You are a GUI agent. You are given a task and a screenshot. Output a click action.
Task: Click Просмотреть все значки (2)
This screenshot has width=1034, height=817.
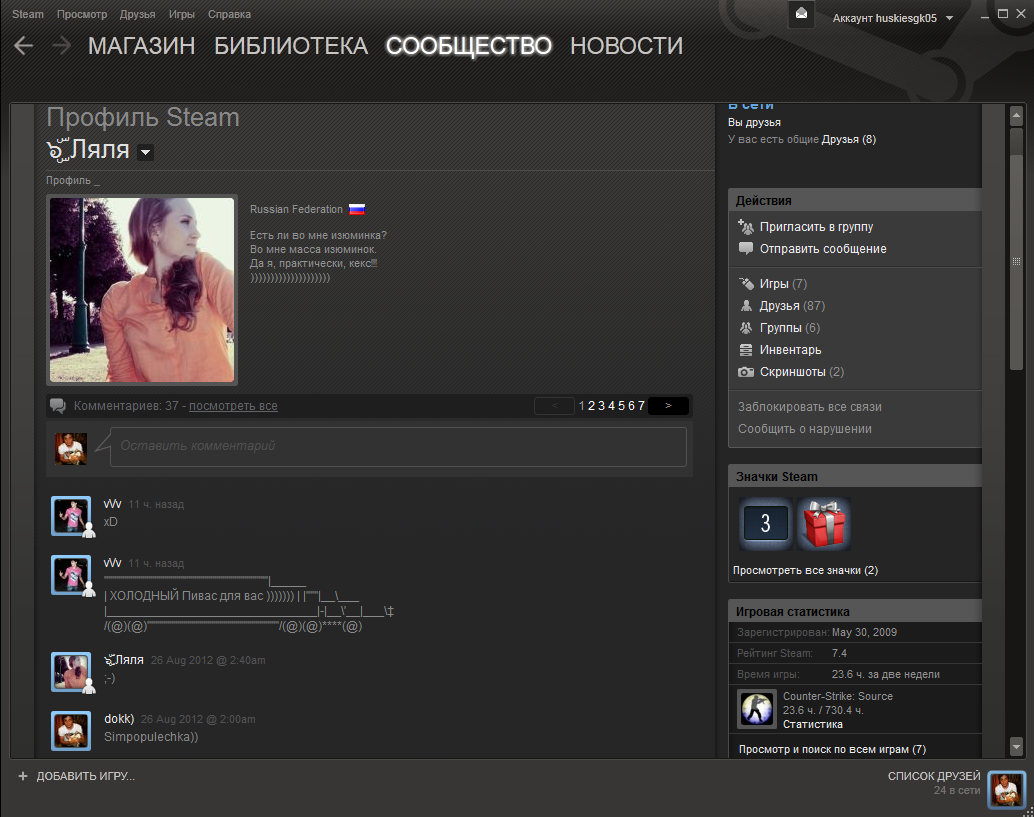(x=805, y=570)
